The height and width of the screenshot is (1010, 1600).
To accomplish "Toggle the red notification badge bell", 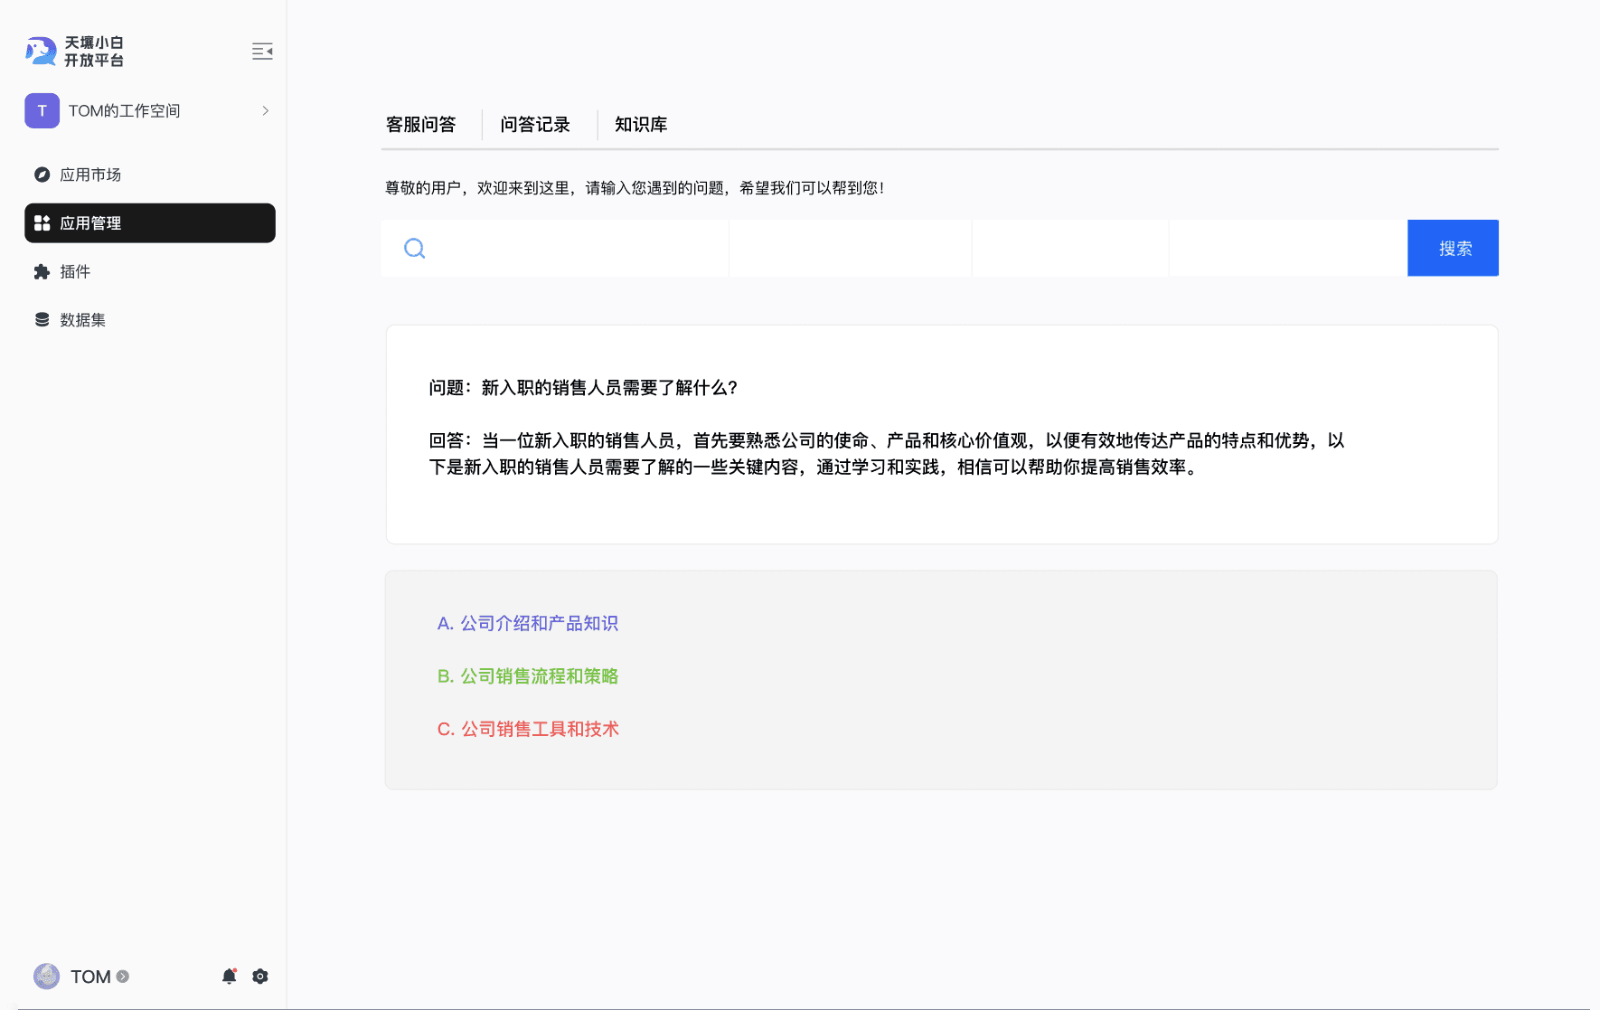I will (x=229, y=976).
